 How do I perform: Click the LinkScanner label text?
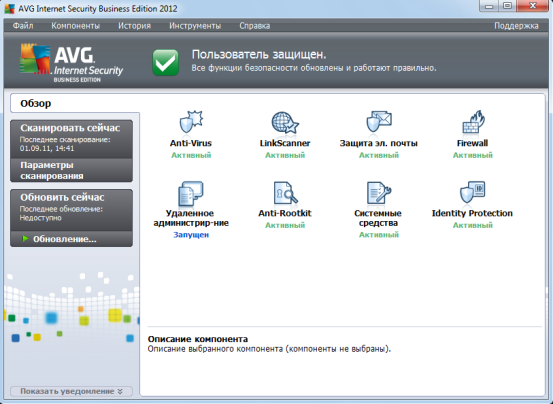pyautogui.click(x=285, y=143)
